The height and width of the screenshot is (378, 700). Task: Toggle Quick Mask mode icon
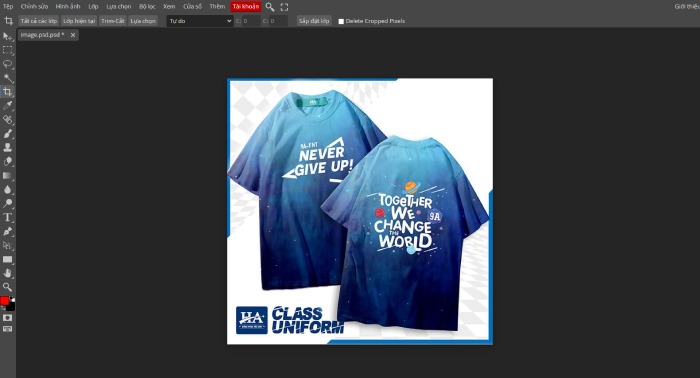pos(8,318)
